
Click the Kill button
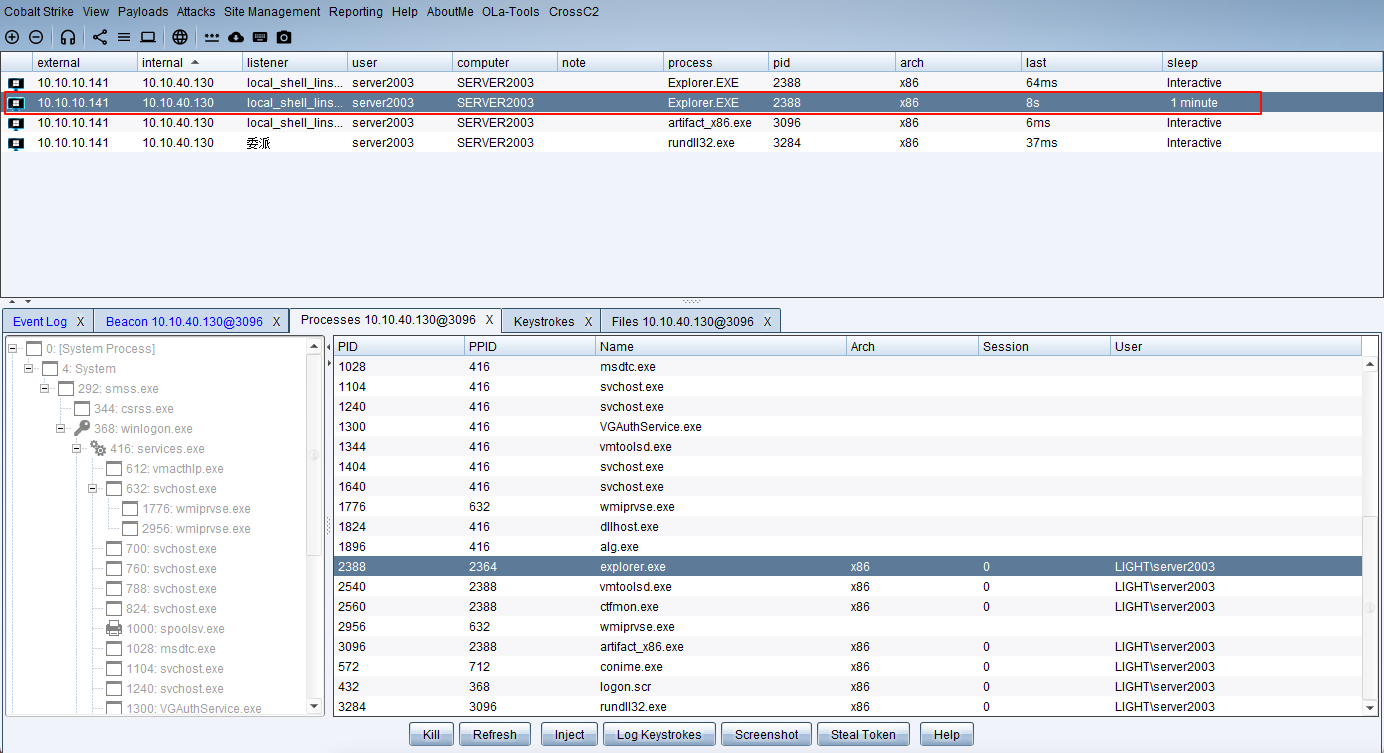point(431,734)
